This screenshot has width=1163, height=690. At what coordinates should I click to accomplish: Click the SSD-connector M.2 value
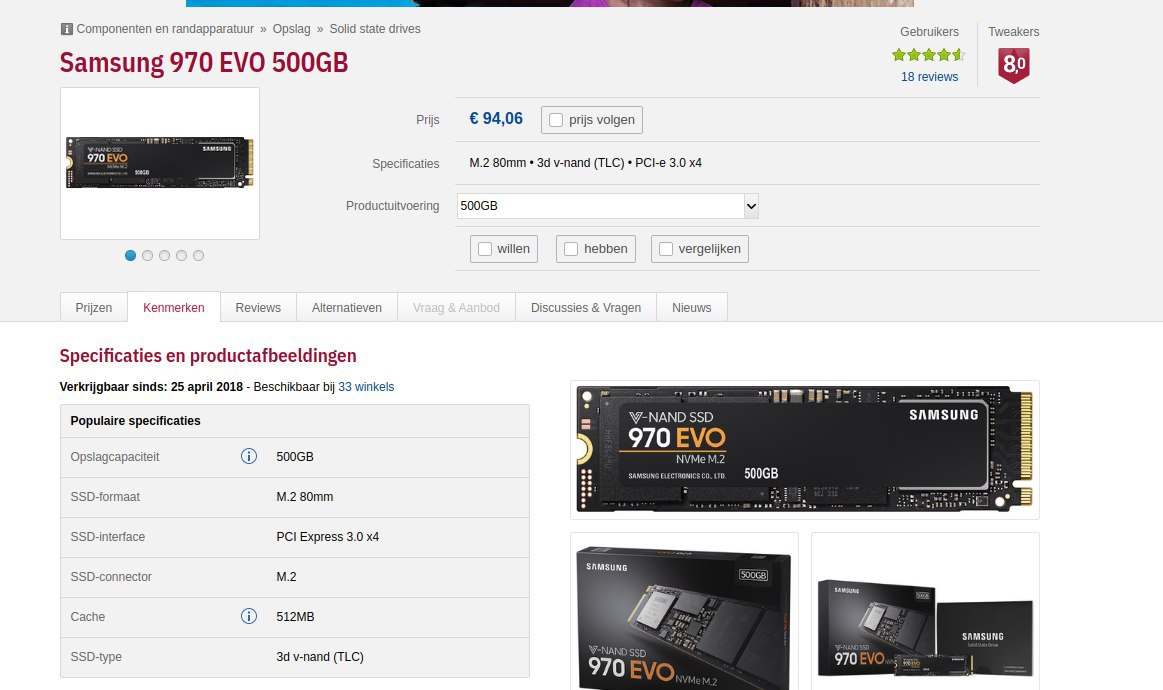286,576
